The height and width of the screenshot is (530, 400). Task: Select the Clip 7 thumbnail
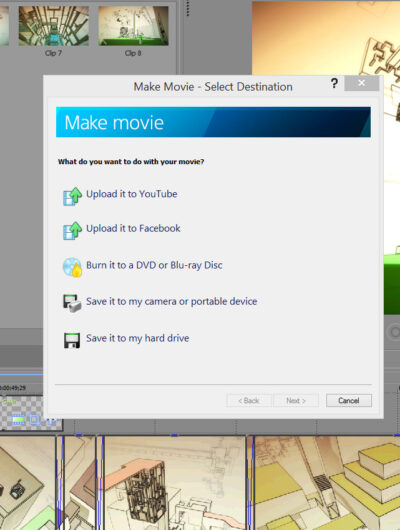tap(53, 26)
